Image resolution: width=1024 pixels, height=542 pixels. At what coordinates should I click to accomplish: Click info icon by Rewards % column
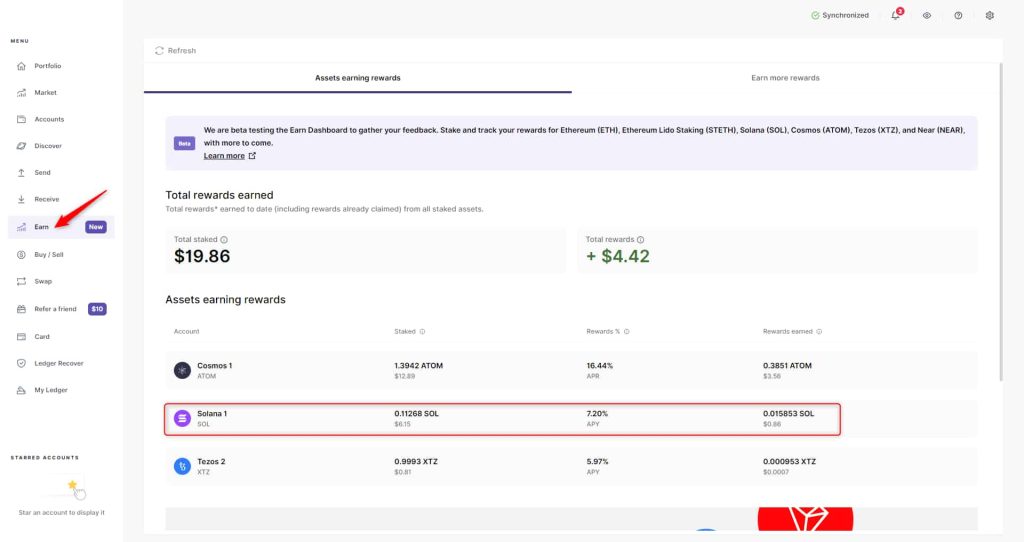coord(626,332)
